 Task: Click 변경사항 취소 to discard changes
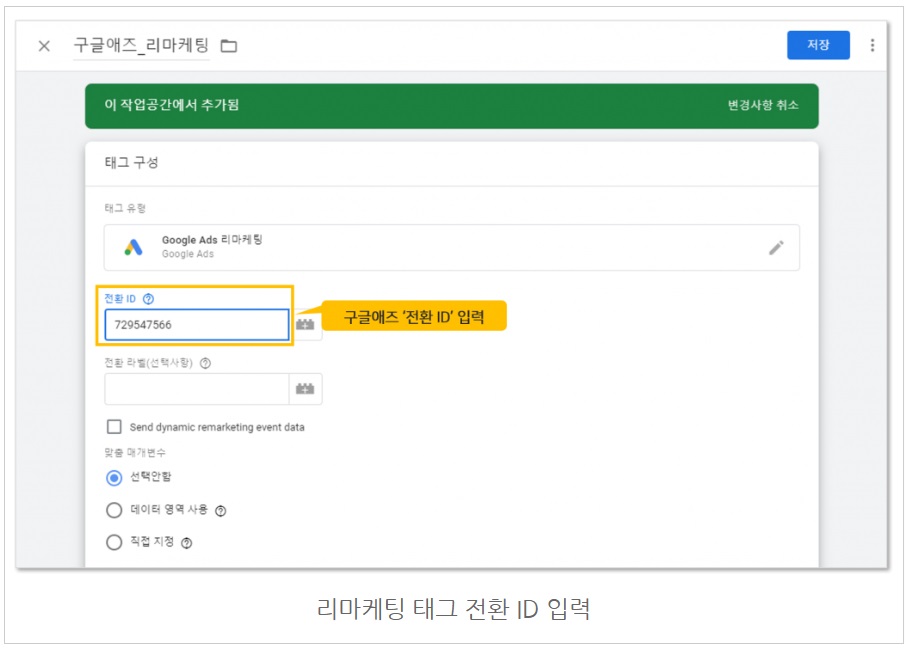763,105
